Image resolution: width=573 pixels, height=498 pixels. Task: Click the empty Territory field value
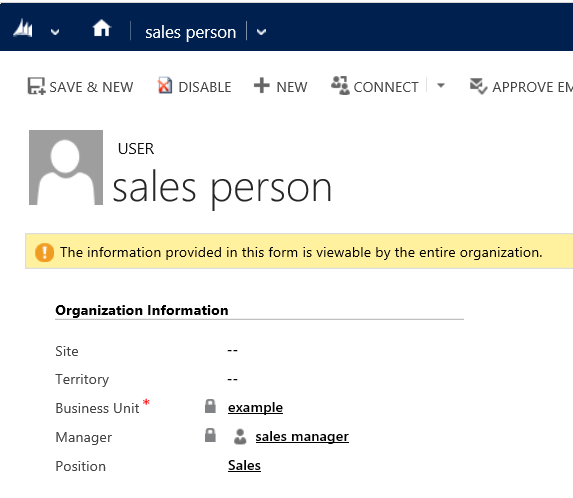(x=232, y=380)
